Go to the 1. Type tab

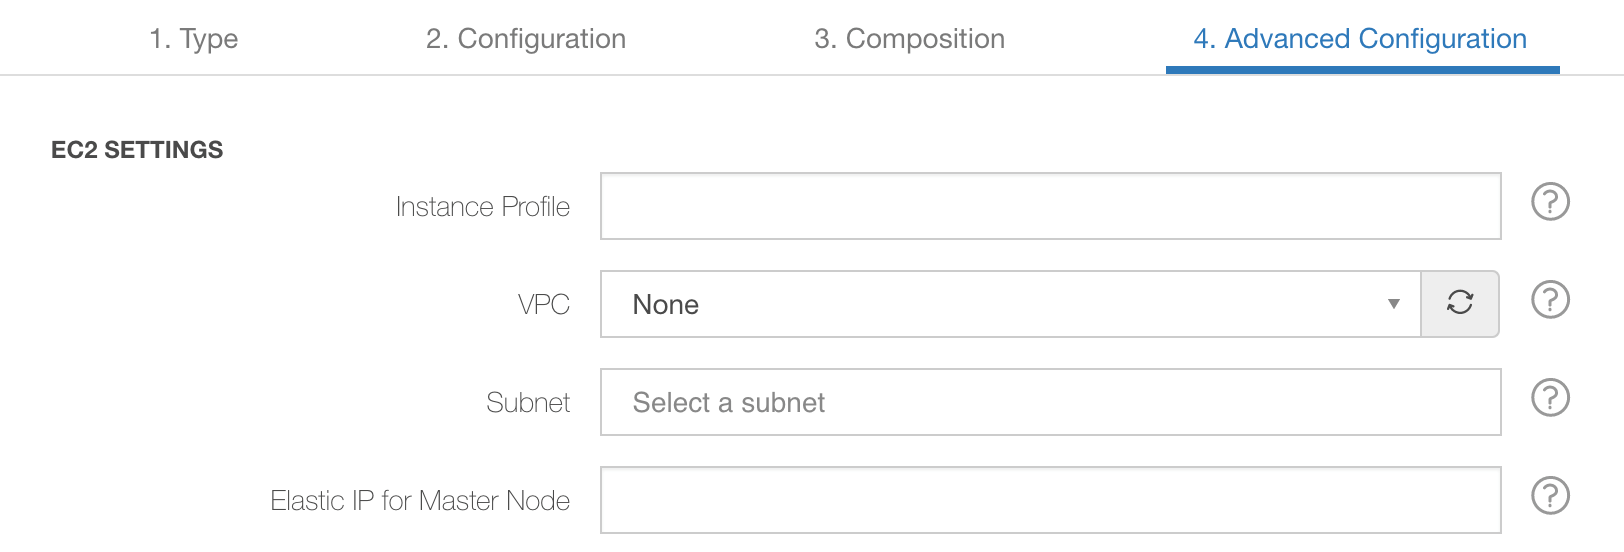pyautogui.click(x=194, y=39)
